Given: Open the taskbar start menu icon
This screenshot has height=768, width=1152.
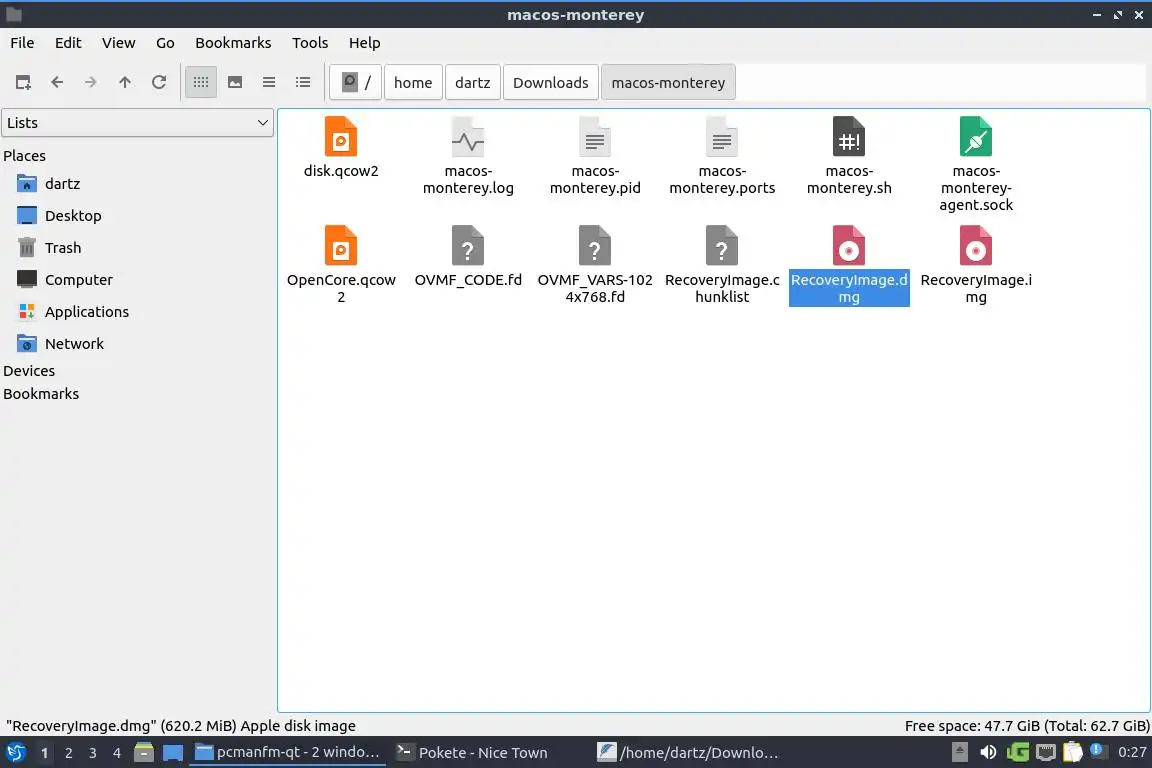Looking at the screenshot, I should point(15,753).
